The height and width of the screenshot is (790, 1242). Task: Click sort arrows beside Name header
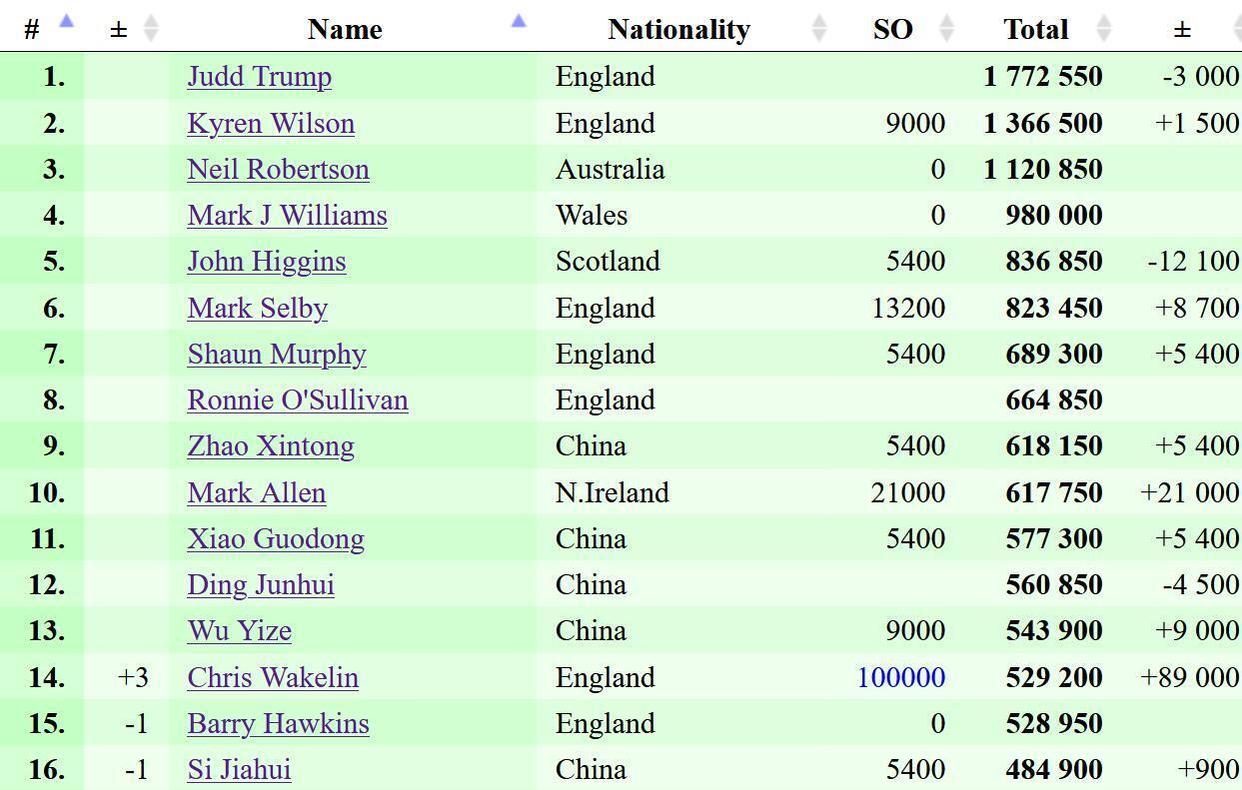[x=518, y=22]
